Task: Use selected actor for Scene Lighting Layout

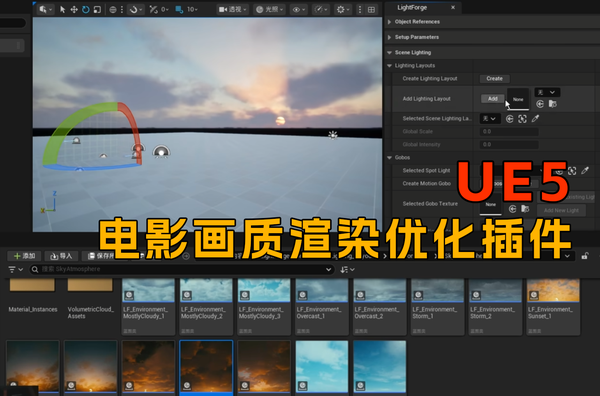Action: (509, 119)
